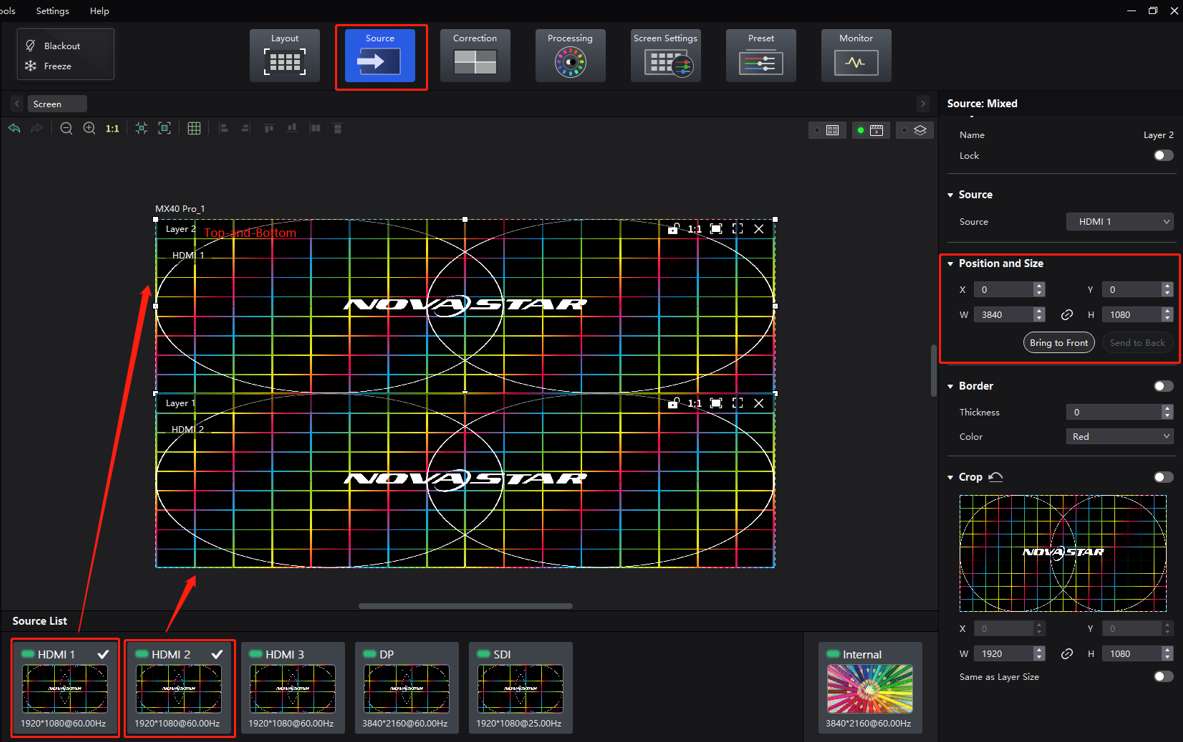Toggle the Lock switch for Layer 2
The width and height of the screenshot is (1183, 742).
coord(1163,155)
